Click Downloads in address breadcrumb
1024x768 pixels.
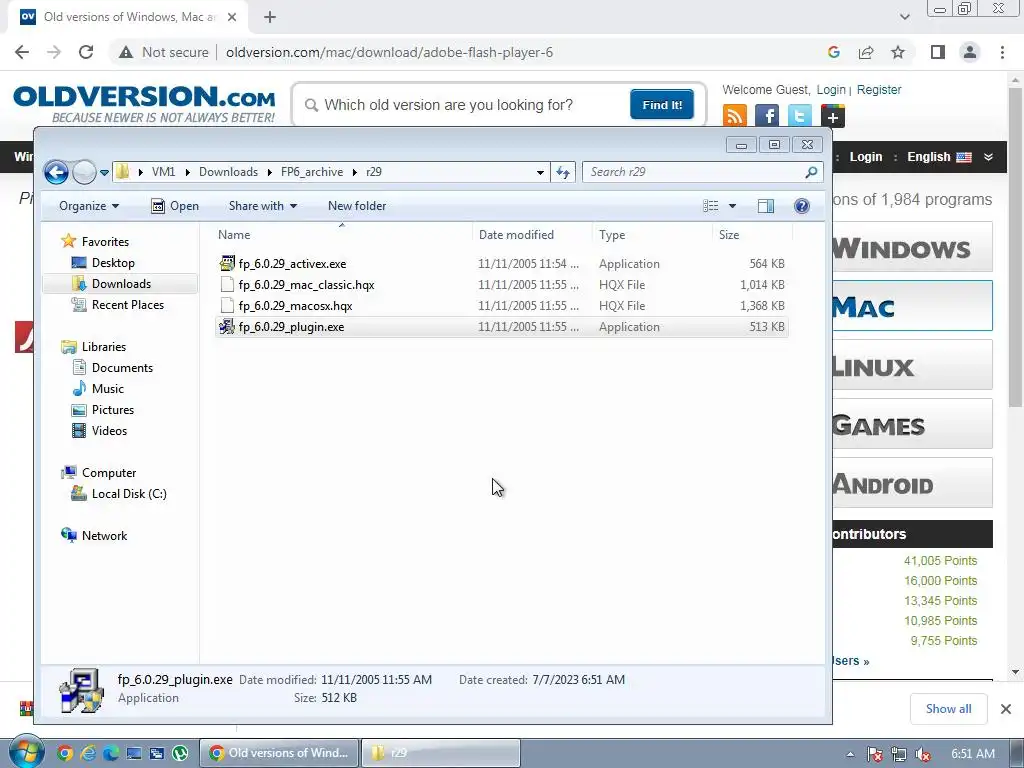click(228, 172)
